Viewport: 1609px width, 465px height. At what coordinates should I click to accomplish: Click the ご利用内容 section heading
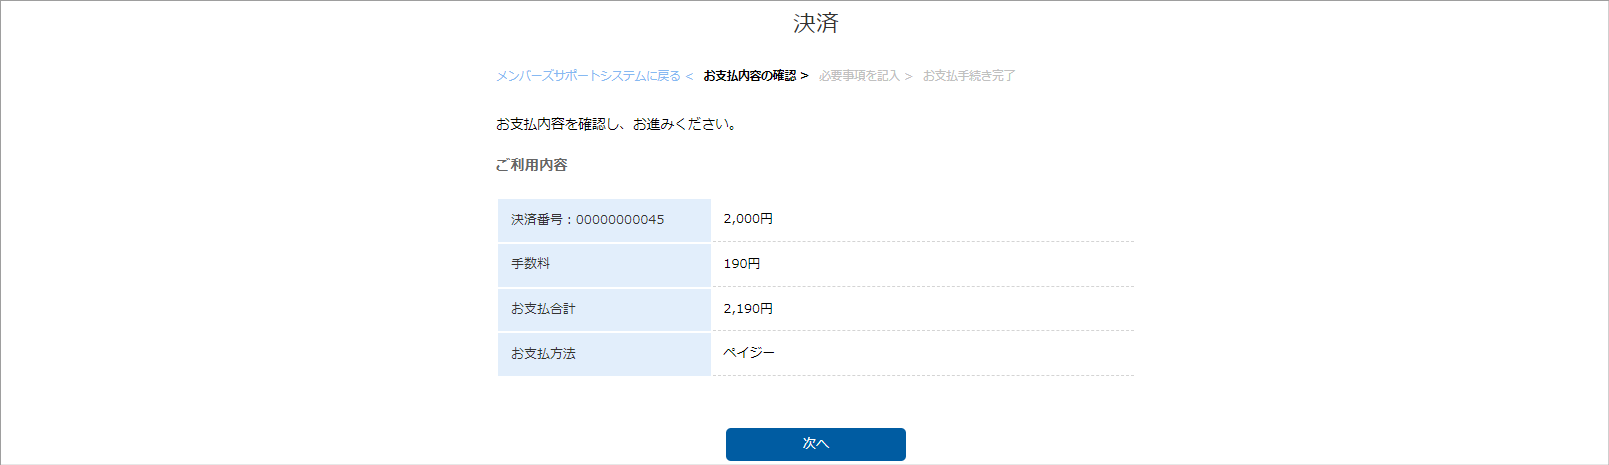tap(531, 165)
